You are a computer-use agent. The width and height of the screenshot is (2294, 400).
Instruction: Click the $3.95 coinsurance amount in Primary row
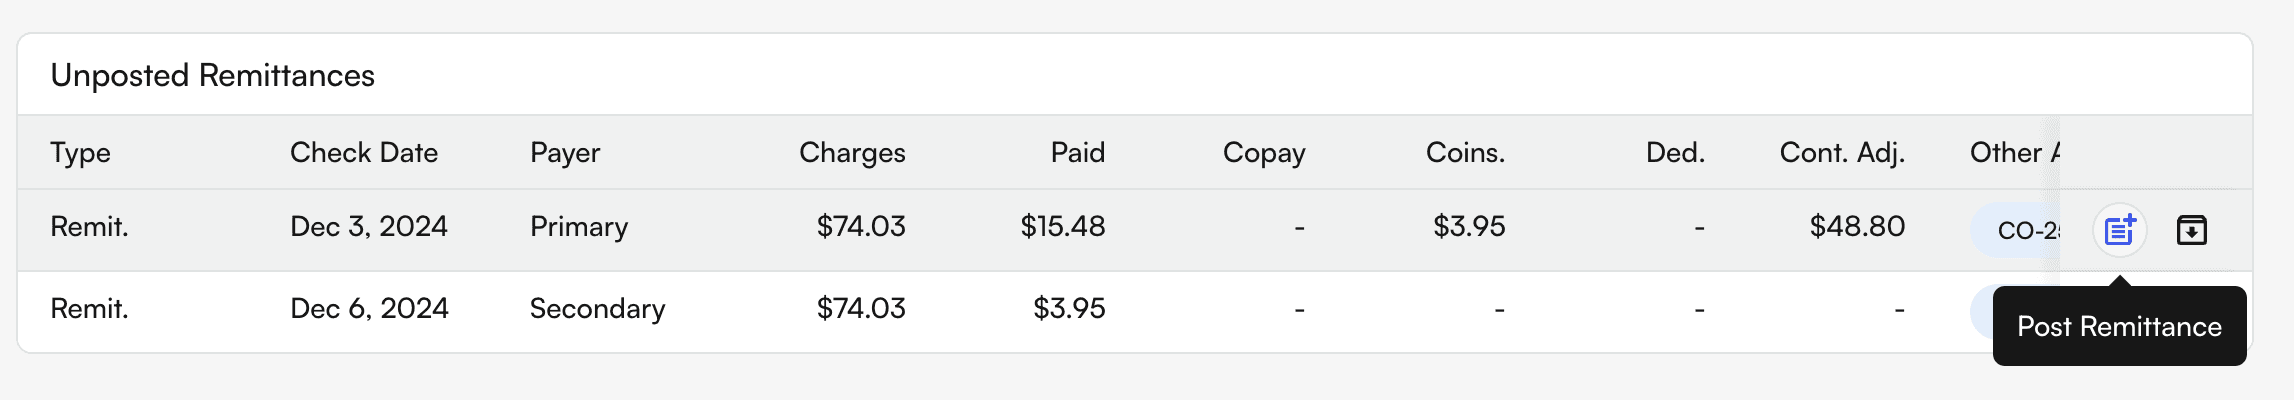pyautogui.click(x=1469, y=227)
